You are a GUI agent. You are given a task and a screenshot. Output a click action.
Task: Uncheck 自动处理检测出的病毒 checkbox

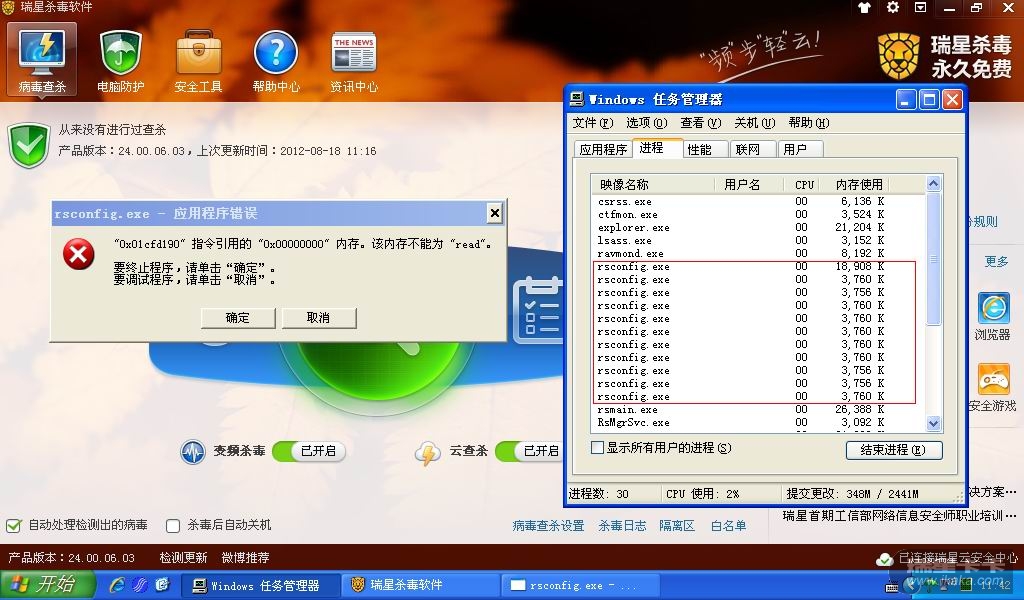13,526
